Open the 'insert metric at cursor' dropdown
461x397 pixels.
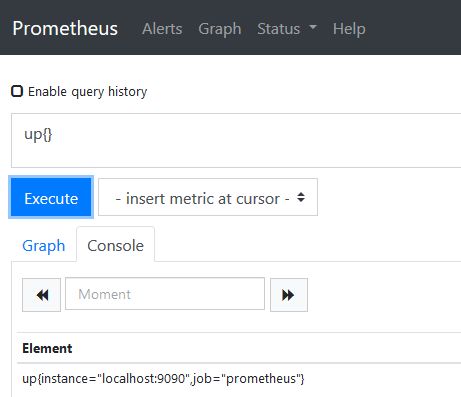tap(208, 197)
